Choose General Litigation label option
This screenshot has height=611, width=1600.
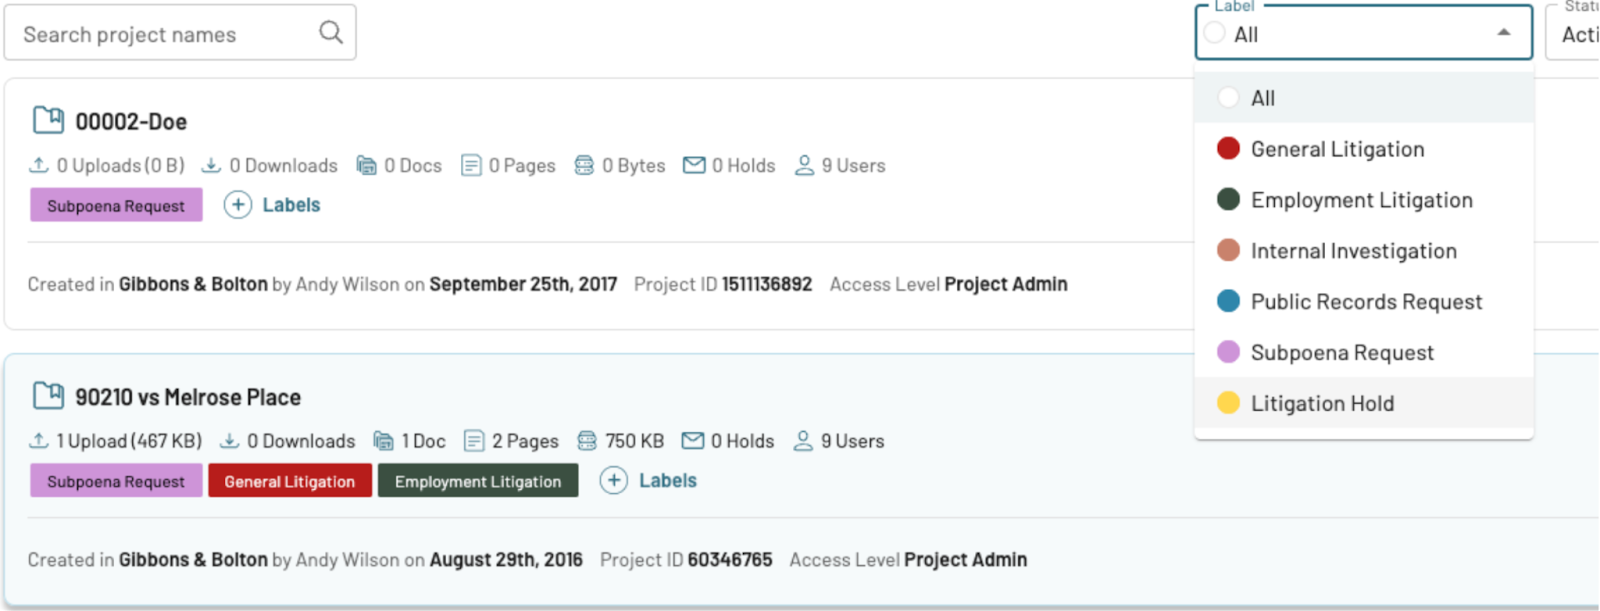coord(1364,149)
